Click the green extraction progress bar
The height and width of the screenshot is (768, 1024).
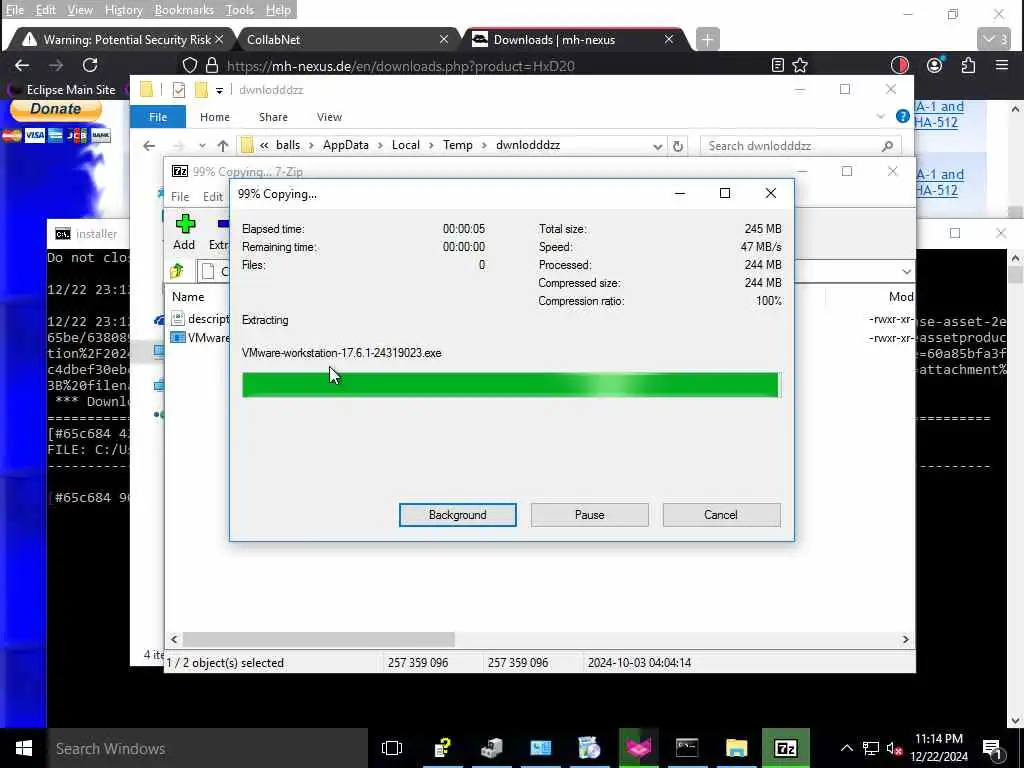coord(511,385)
